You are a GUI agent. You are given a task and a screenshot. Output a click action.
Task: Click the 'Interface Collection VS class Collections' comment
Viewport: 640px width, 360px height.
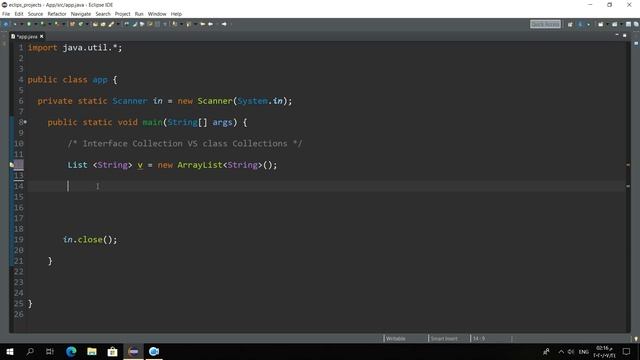[x=185, y=144]
